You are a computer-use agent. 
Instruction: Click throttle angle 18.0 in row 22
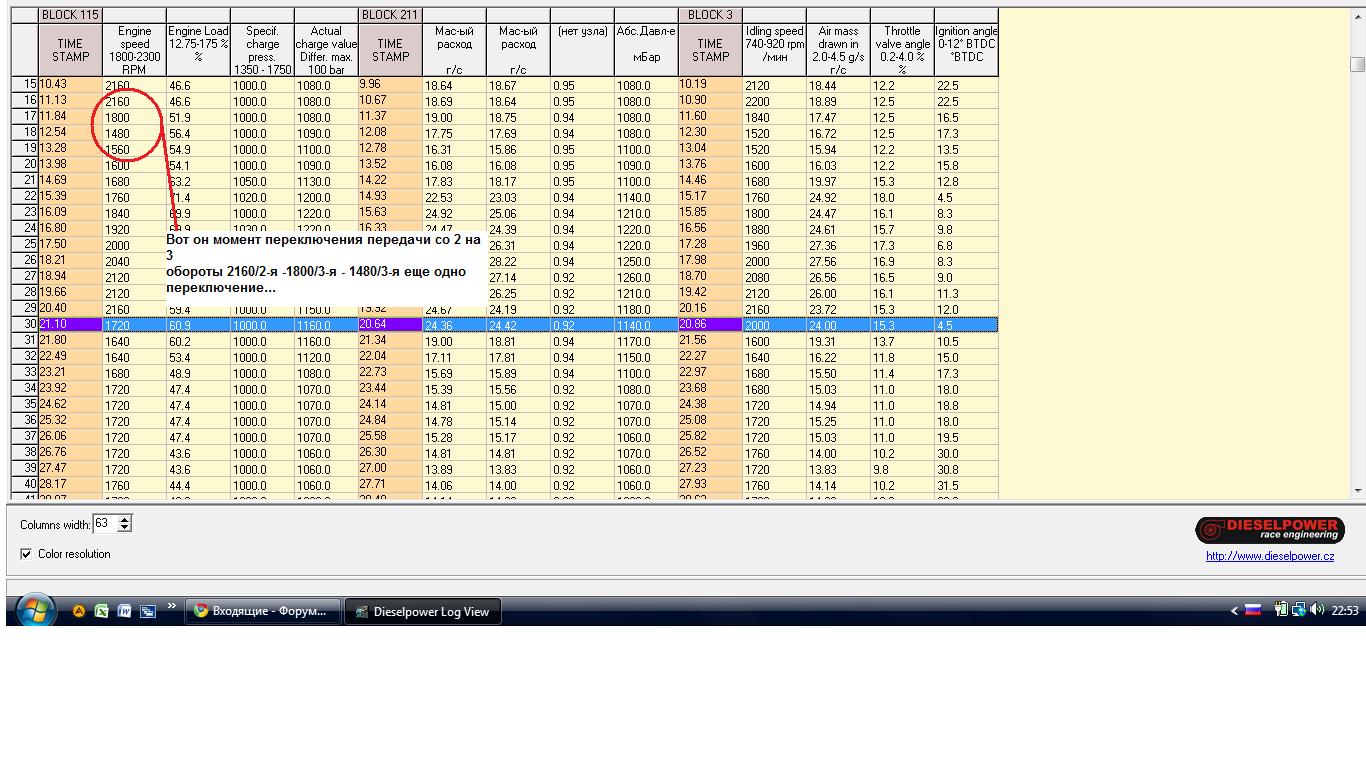902,197
